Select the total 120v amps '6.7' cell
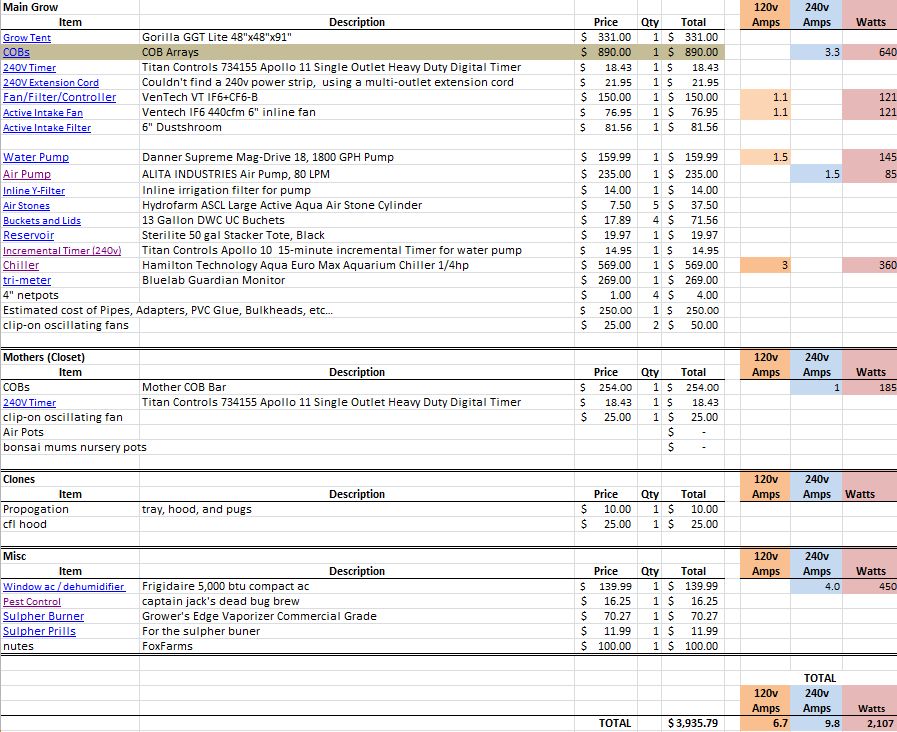This screenshot has width=897, height=732. 765,723
